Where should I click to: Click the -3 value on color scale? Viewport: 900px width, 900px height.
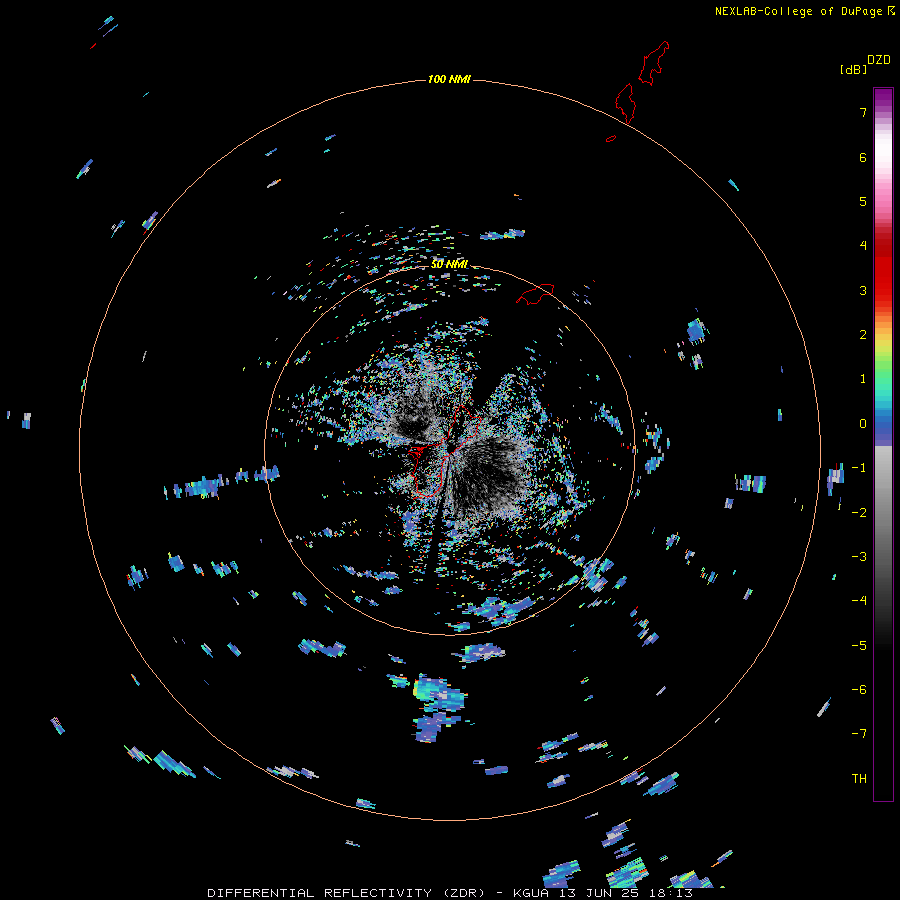(x=859, y=556)
